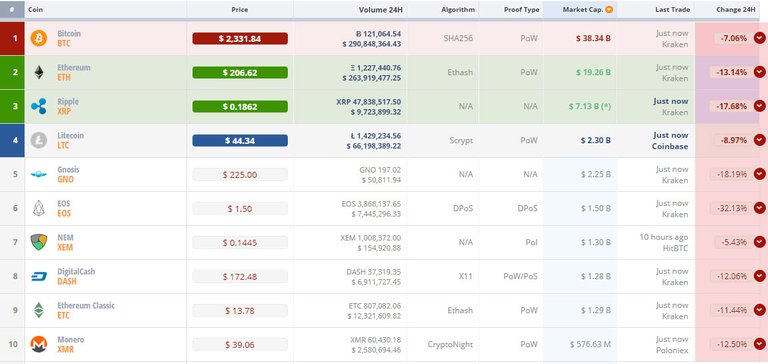Expand Monero row details chevron
The image size is (768, 364).
pos(759,344)
